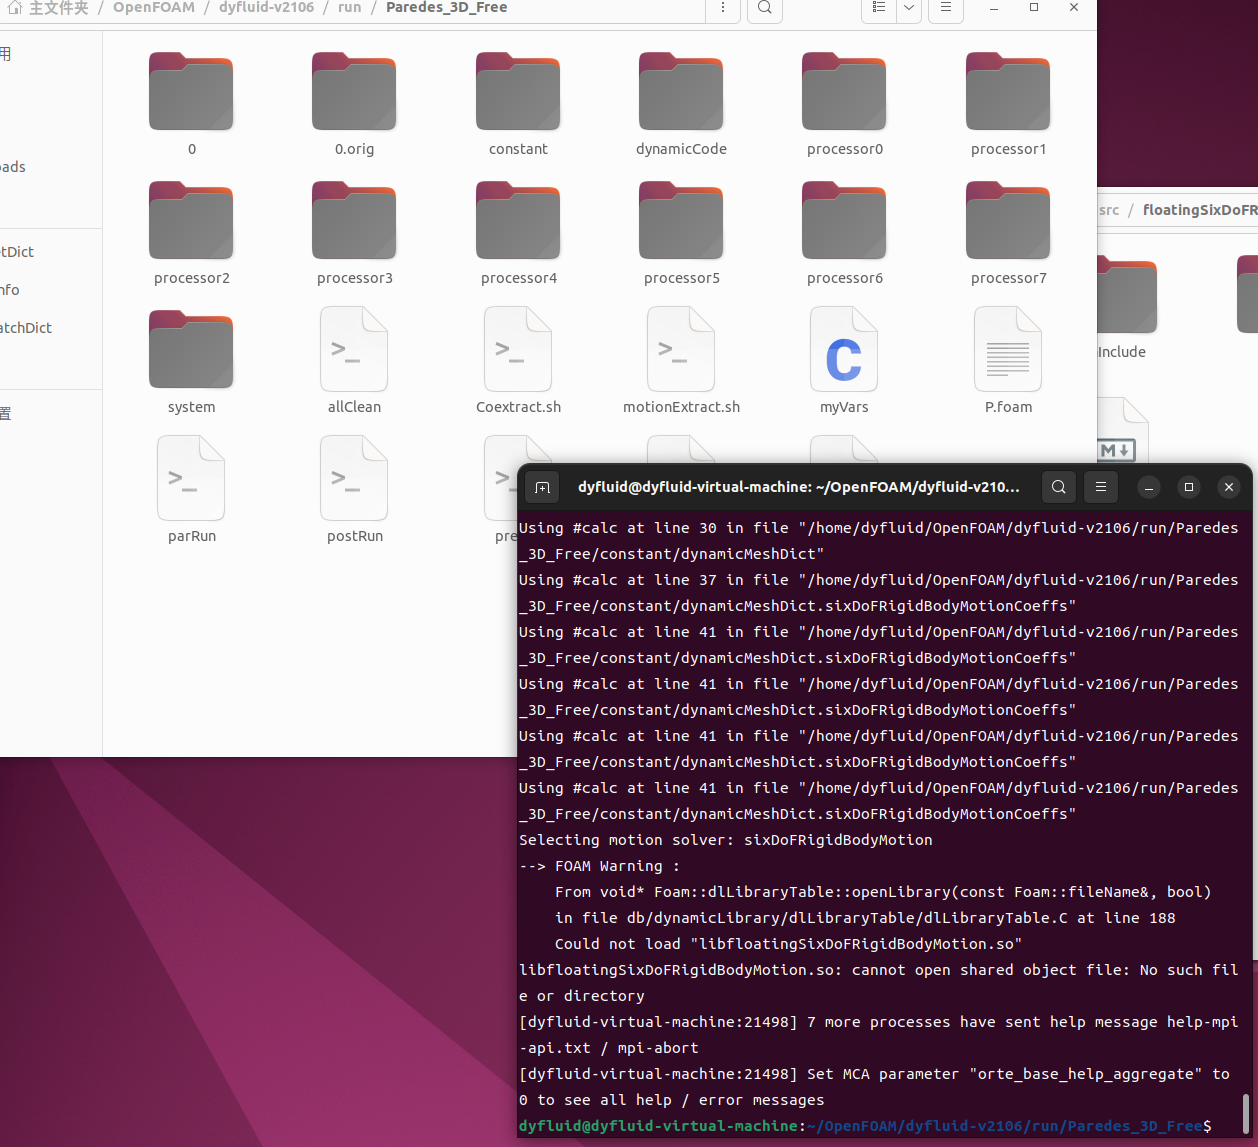Select the processor3 folder
Viewport: 1258px width, 1147px height.
(354, 221)
